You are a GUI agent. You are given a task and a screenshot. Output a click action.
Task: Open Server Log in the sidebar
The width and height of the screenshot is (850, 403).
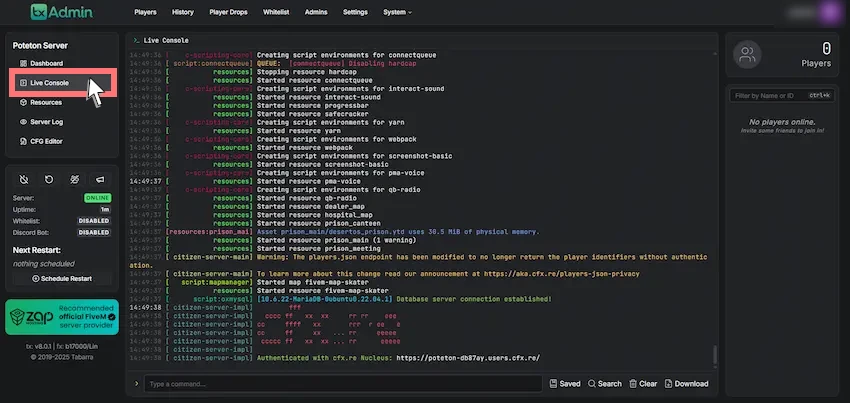[60, 122]
